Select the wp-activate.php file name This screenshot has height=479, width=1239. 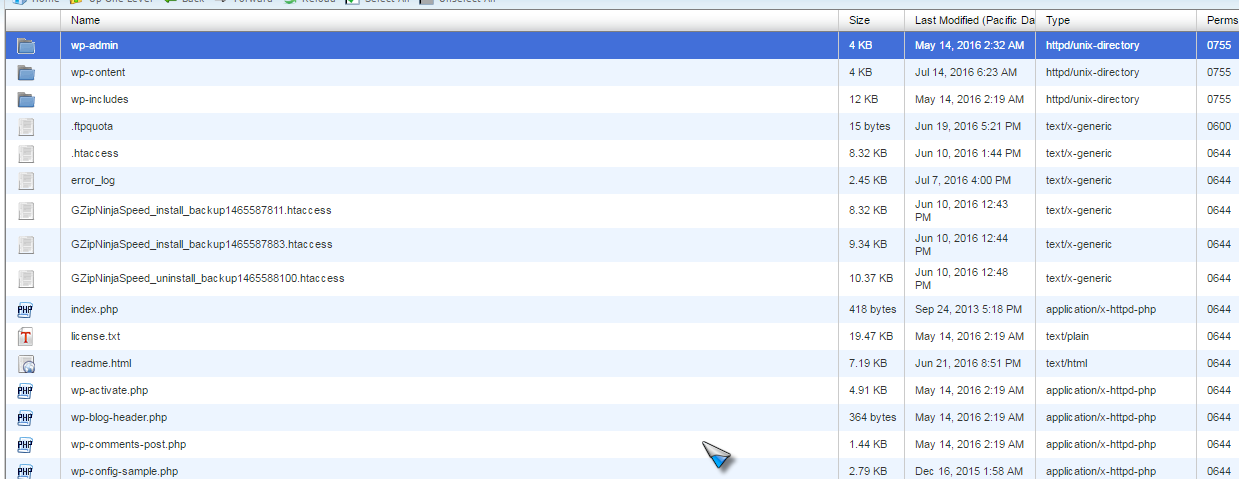point(109,391)
